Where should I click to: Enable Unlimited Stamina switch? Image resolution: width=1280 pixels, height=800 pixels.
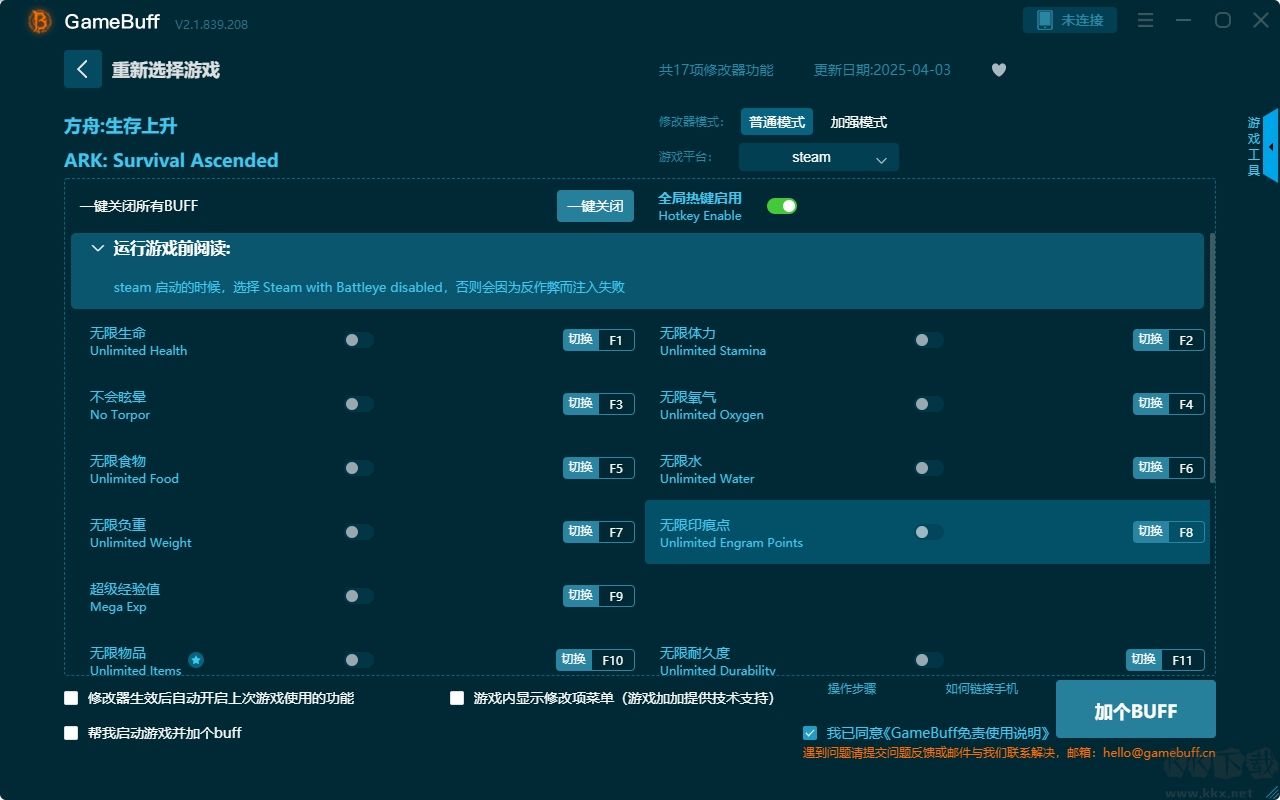tap(929, 340)
